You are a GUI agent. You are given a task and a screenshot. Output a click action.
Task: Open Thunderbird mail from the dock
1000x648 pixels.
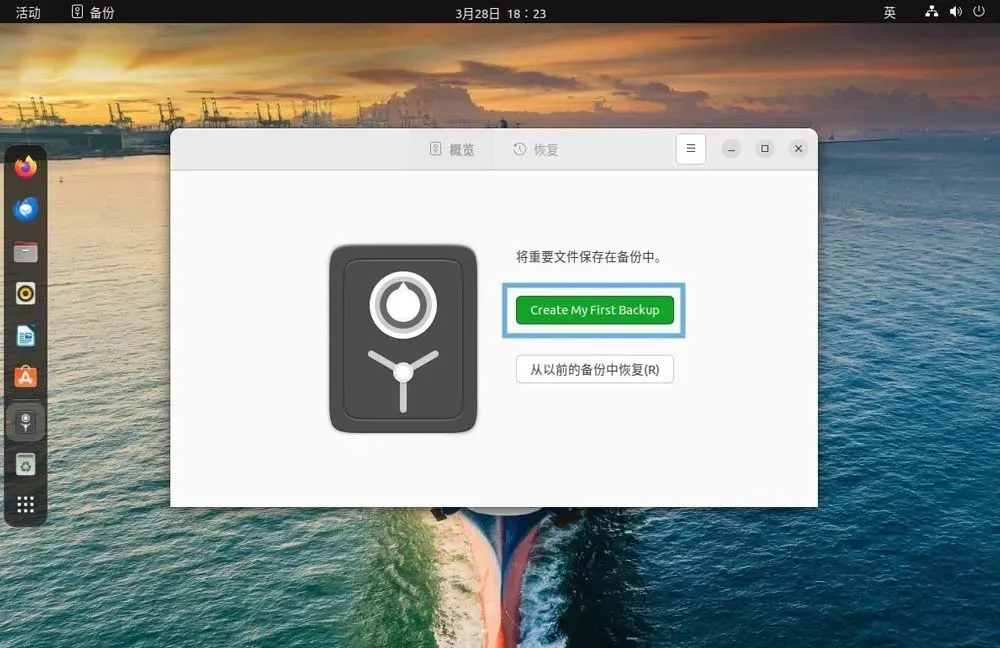(x=26, y=209)
